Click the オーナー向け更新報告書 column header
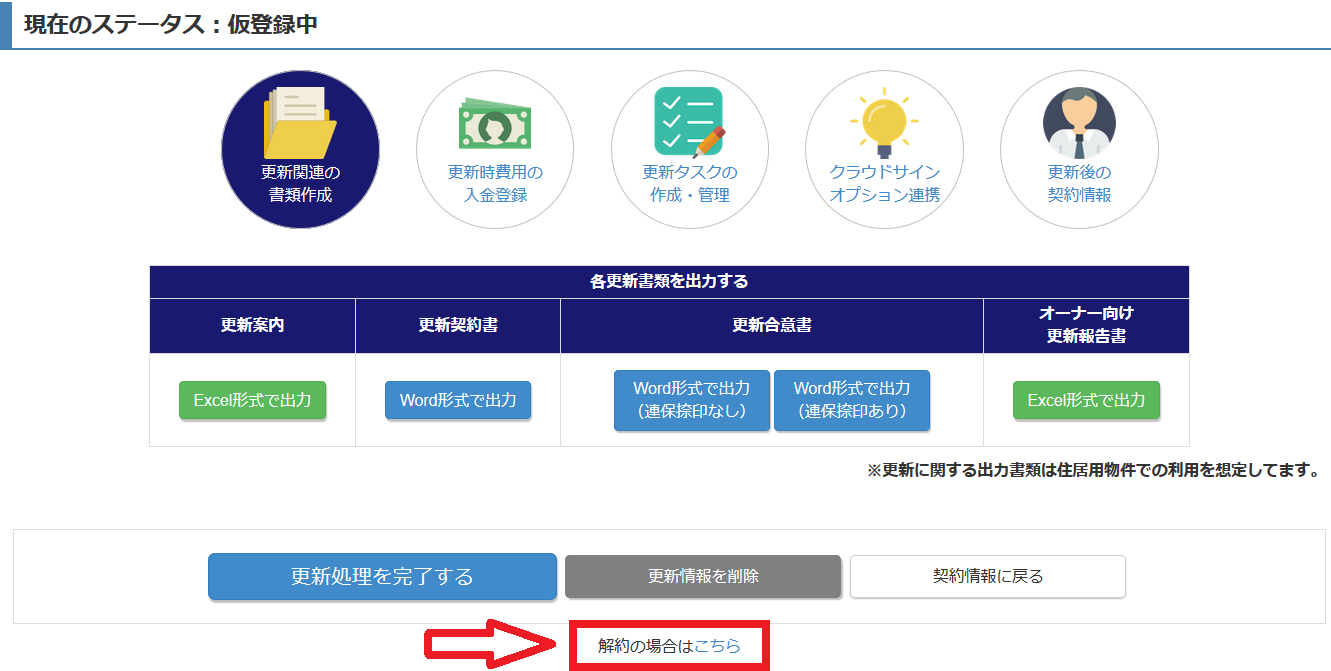The image size is (1331, 671). pyautogui.click(x=1086, y=325)
